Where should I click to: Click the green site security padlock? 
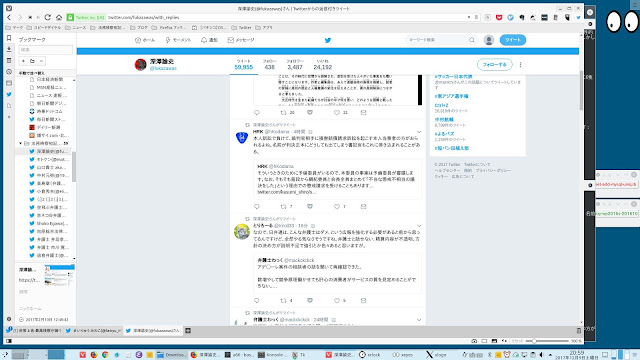[70, 18]
